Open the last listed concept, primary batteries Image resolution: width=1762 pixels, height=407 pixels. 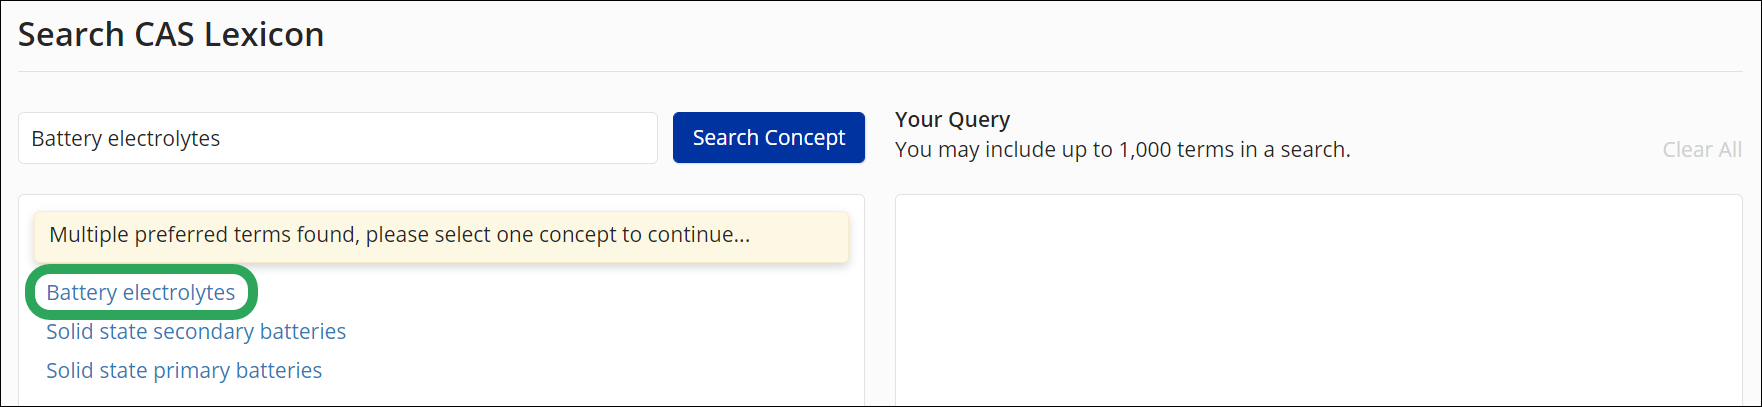184,370
